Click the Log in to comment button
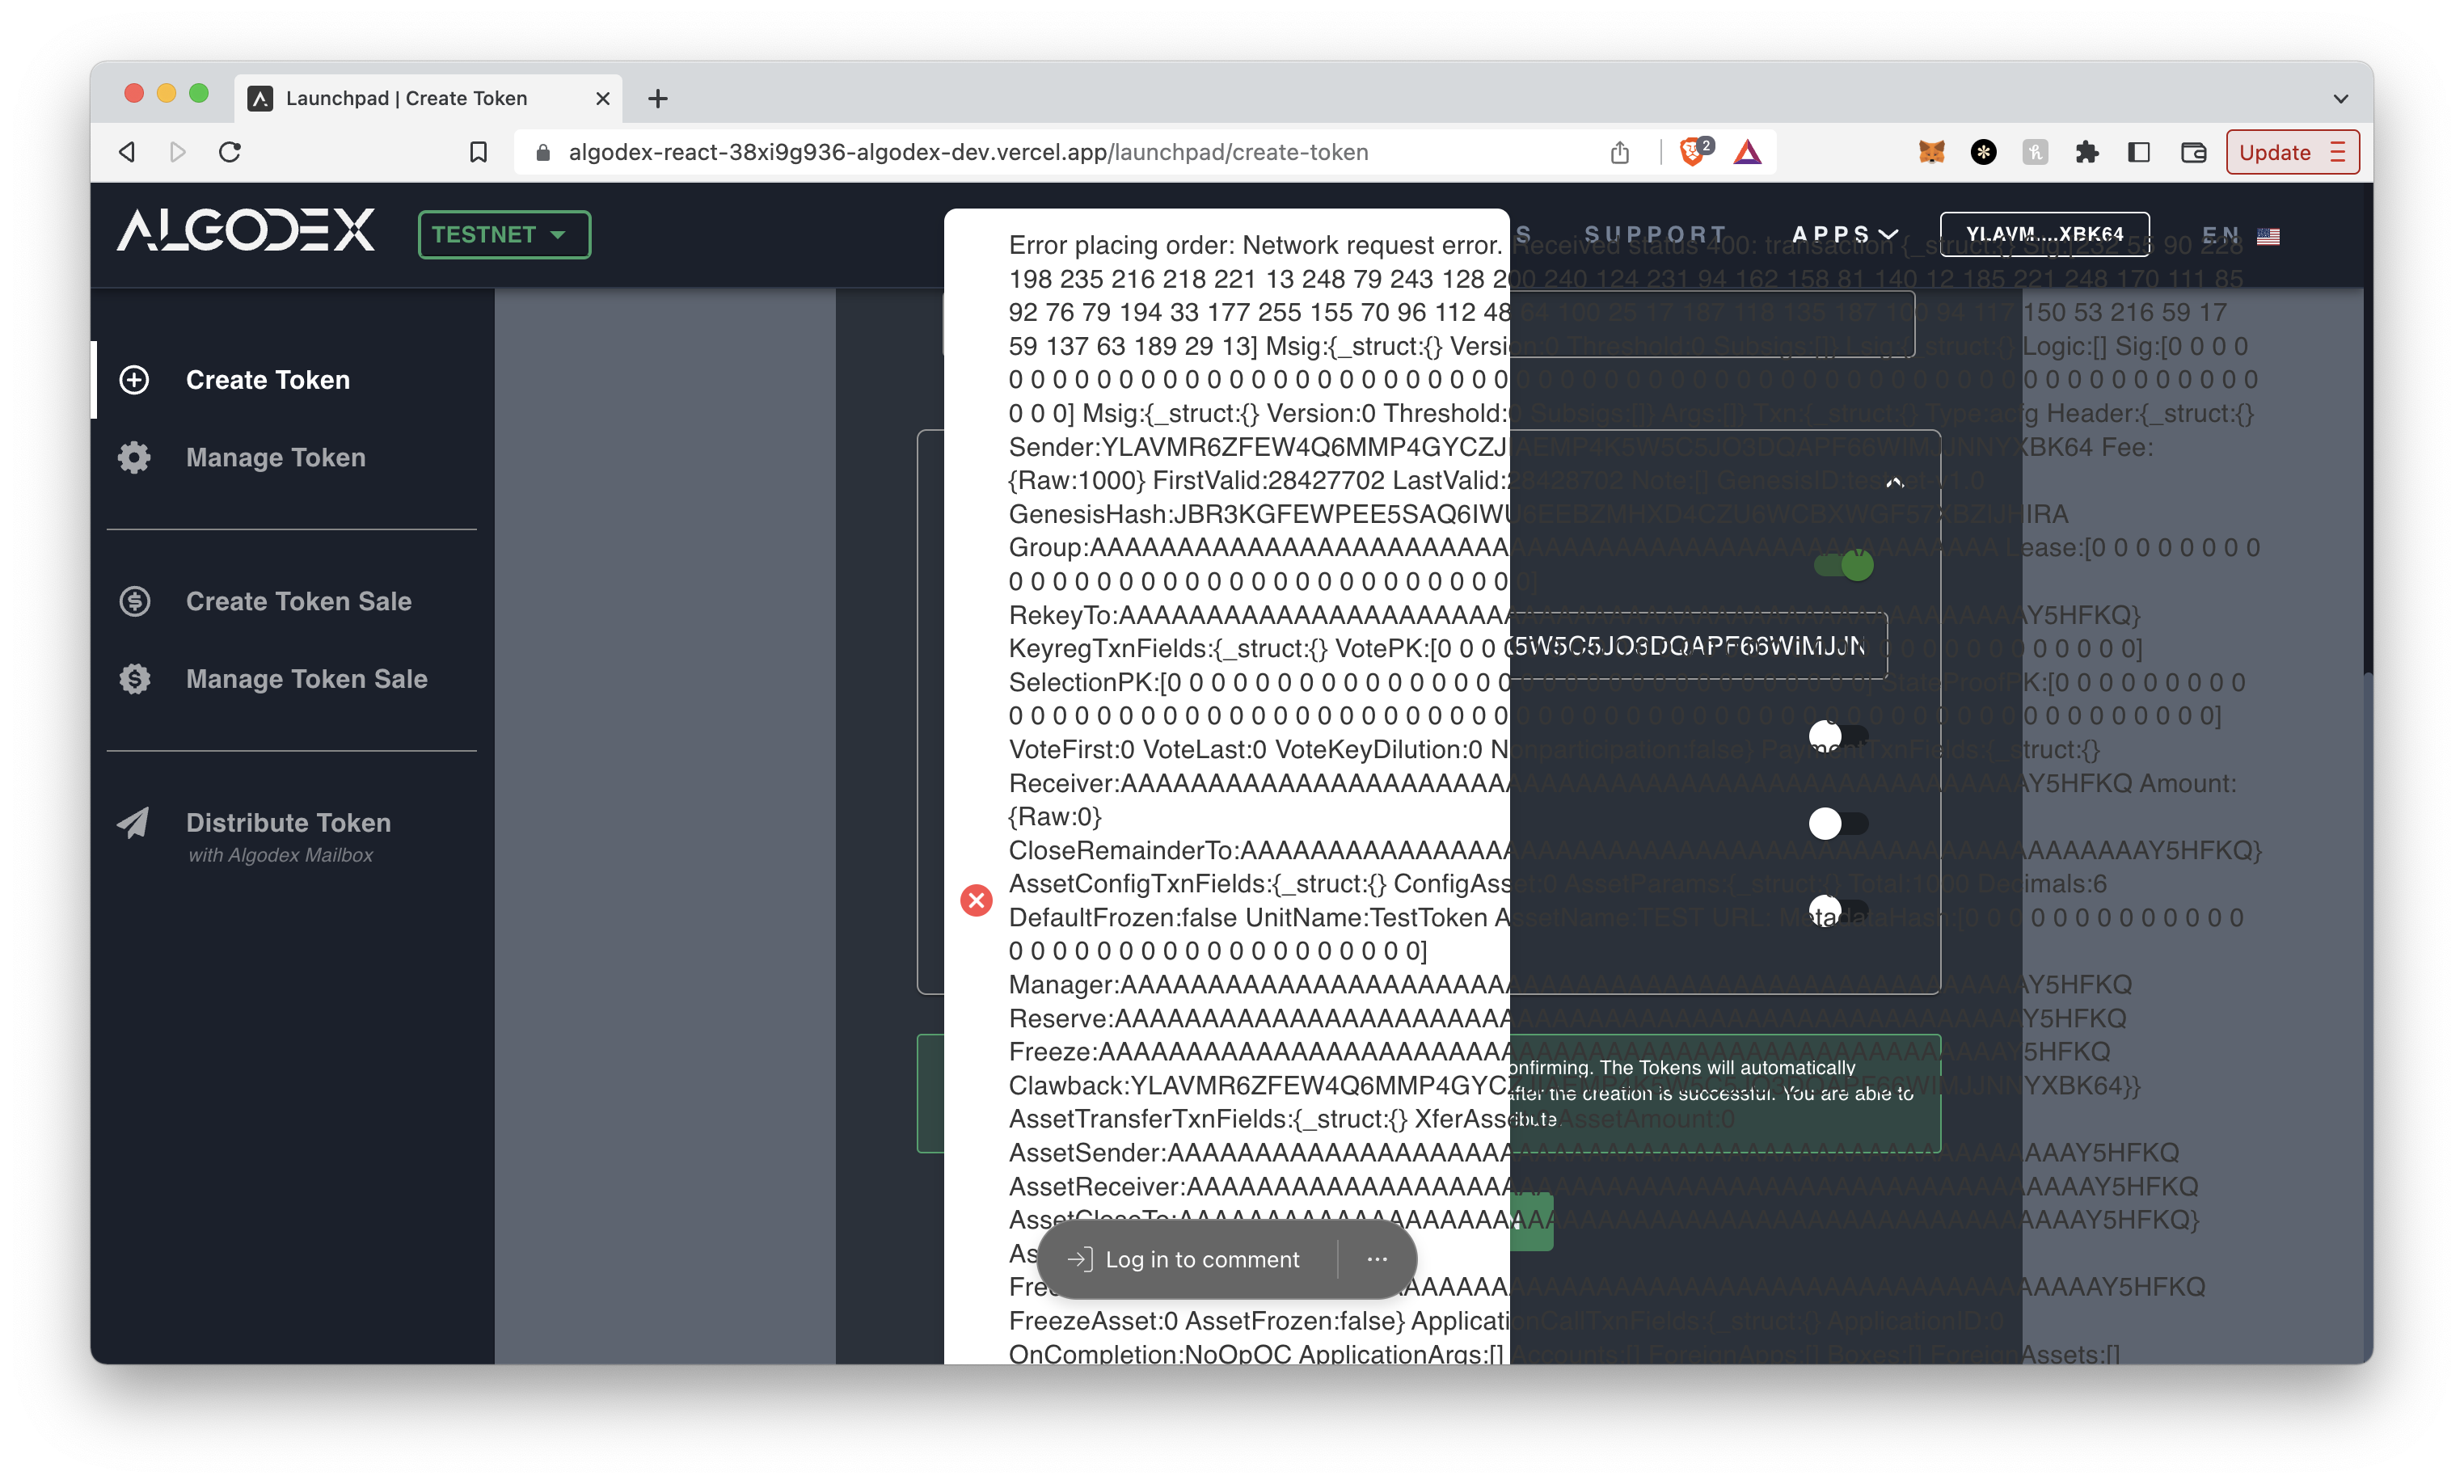 pos(1186,1260)
